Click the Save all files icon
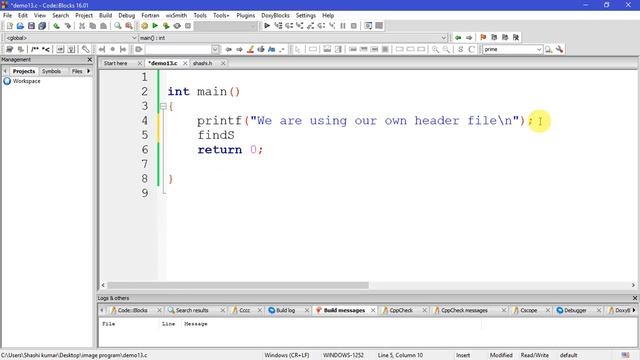This screenshot has width=640, height=360. tap(42, 26)
